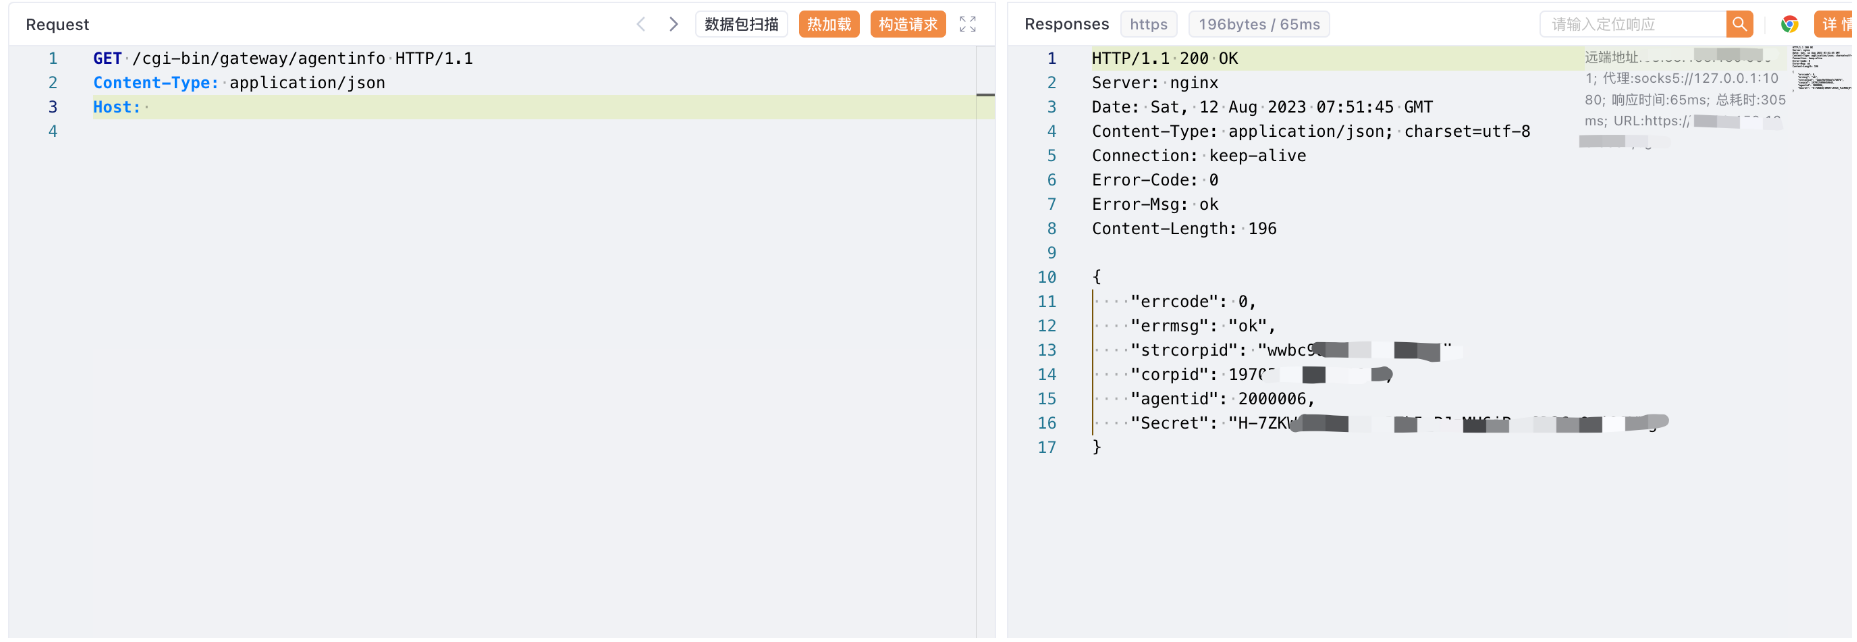Click the 数据包扫描 button
Image resolution: width=1857 pixels, height=642 pixels.
click(x=741, y=24)
